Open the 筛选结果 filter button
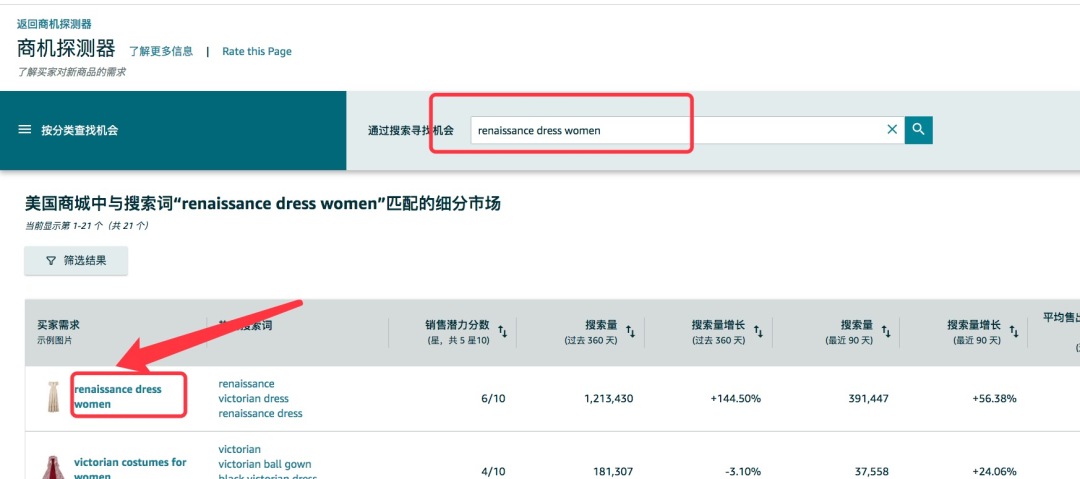1080x479 pixels. [x=76, y=260]
